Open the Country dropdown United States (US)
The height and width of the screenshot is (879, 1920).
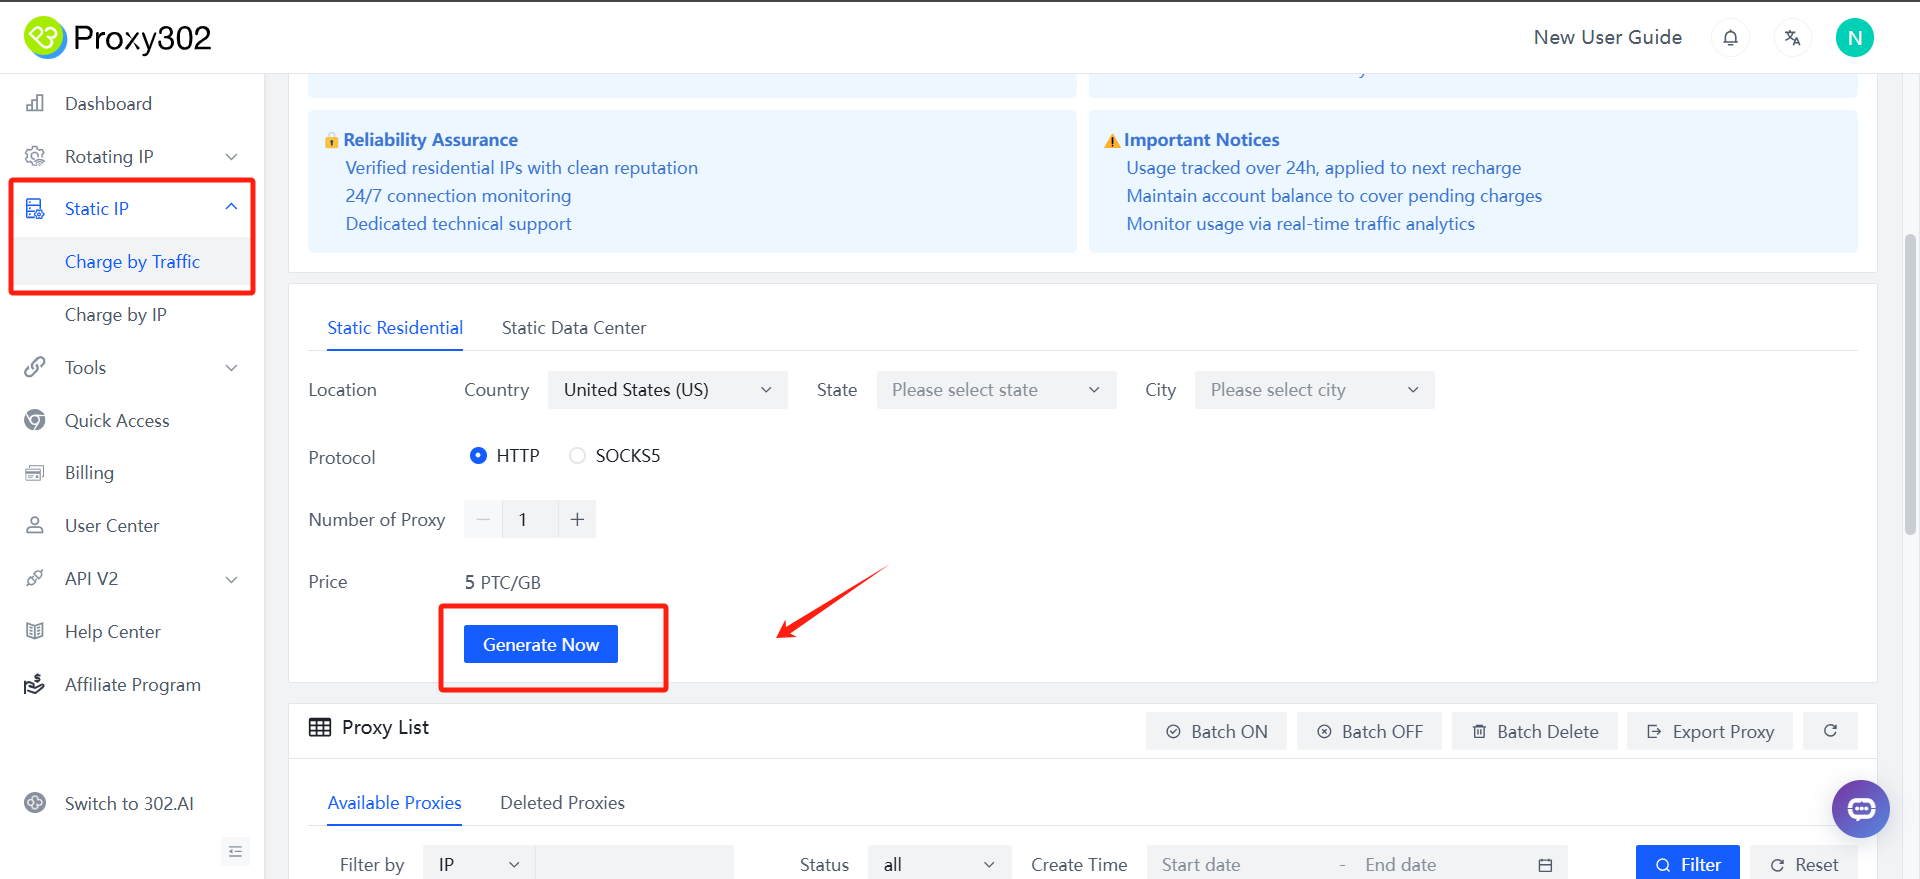(667, 390)
